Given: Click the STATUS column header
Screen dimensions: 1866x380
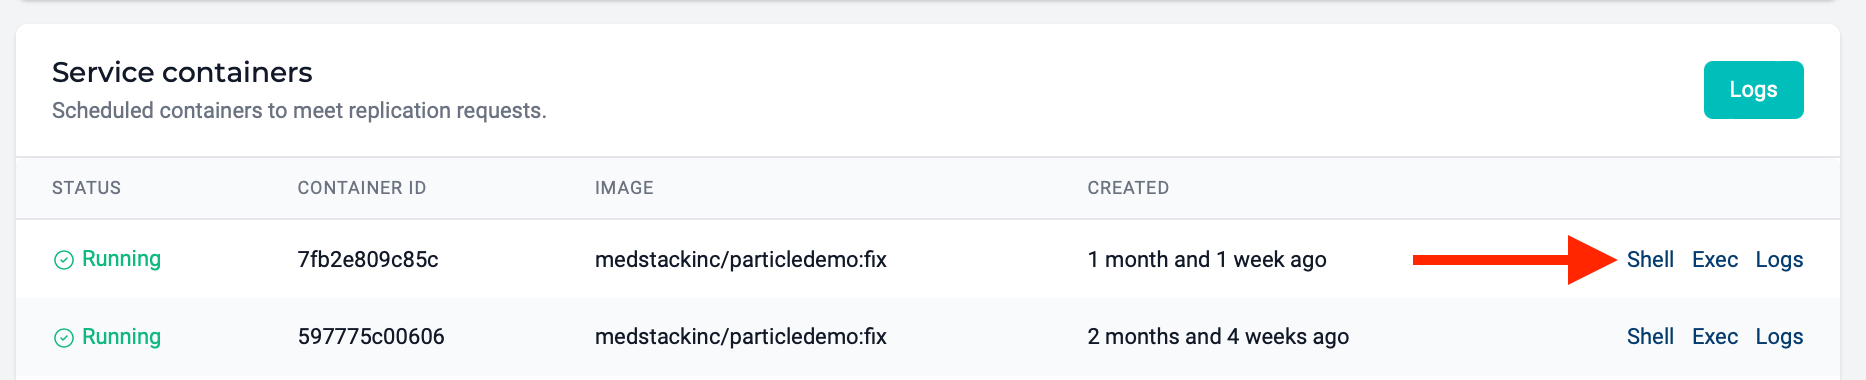Looking at the screenshot, I should 86,188.
